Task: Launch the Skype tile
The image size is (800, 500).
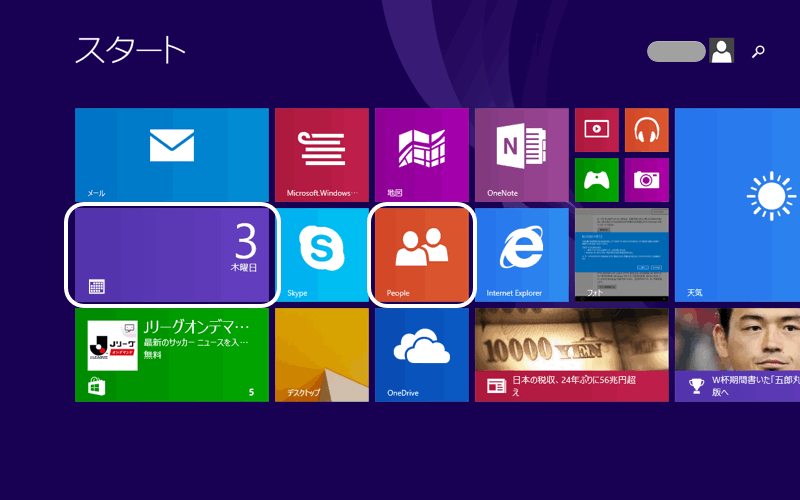Action: coord(321,255)
